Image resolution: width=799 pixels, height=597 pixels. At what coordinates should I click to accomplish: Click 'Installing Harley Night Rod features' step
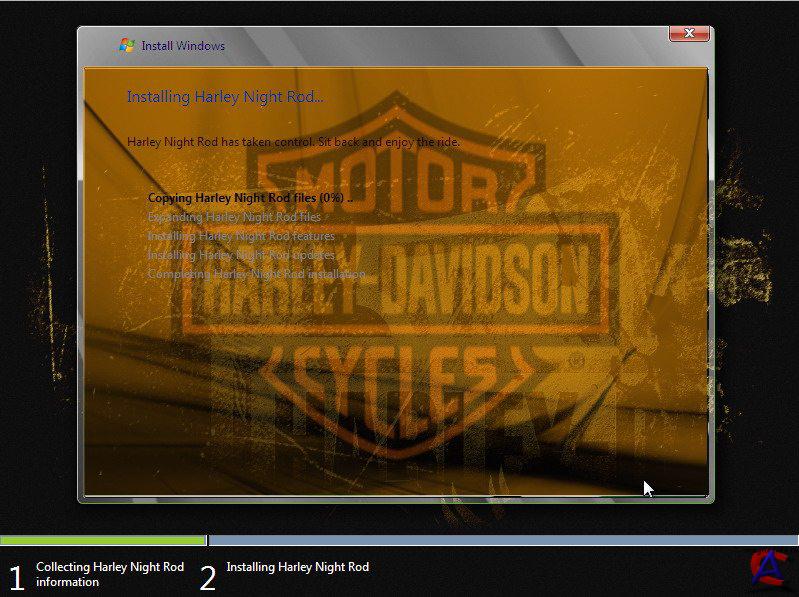point(241,236)
